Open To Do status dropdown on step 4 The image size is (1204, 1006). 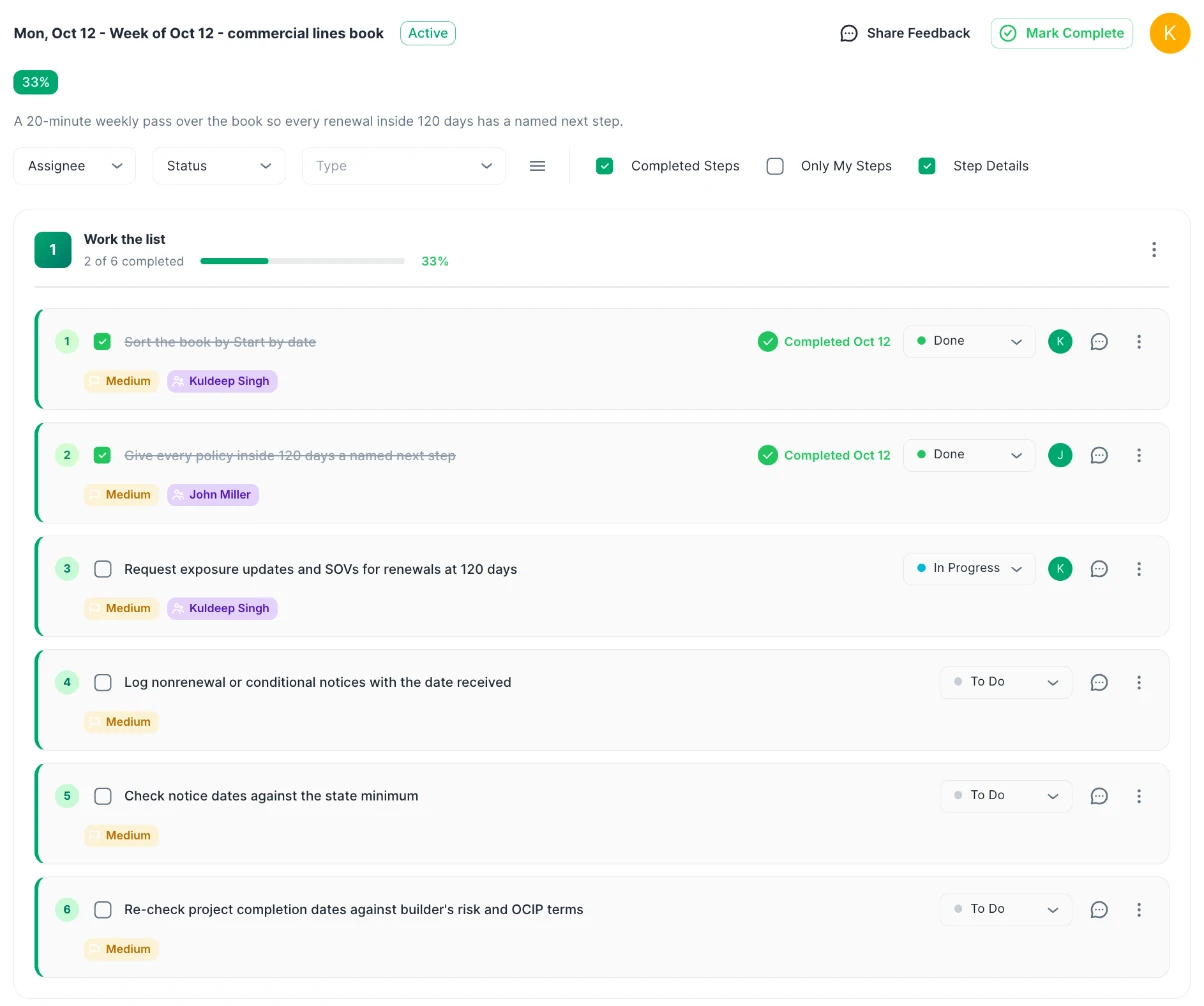(x=1006, y=682)
